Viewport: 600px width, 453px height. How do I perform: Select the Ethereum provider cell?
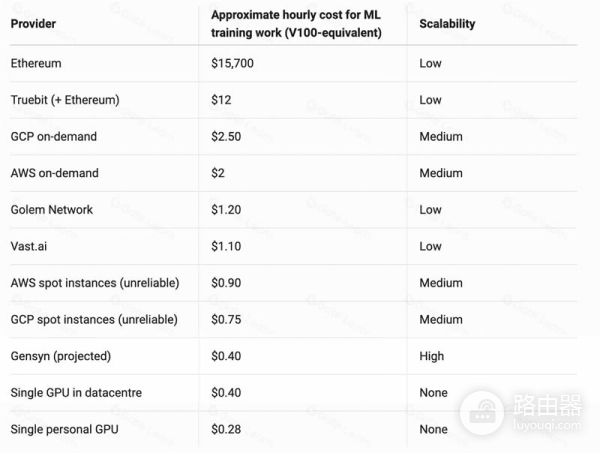[36, 64]
